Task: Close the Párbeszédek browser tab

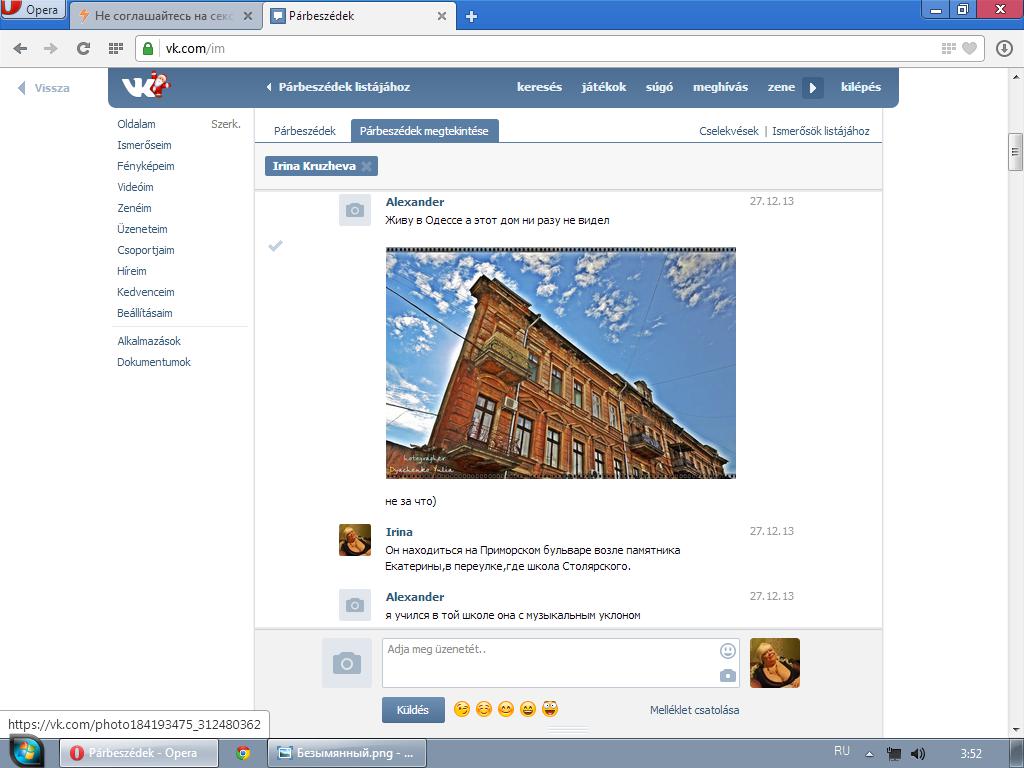Action: click(442, 16)
